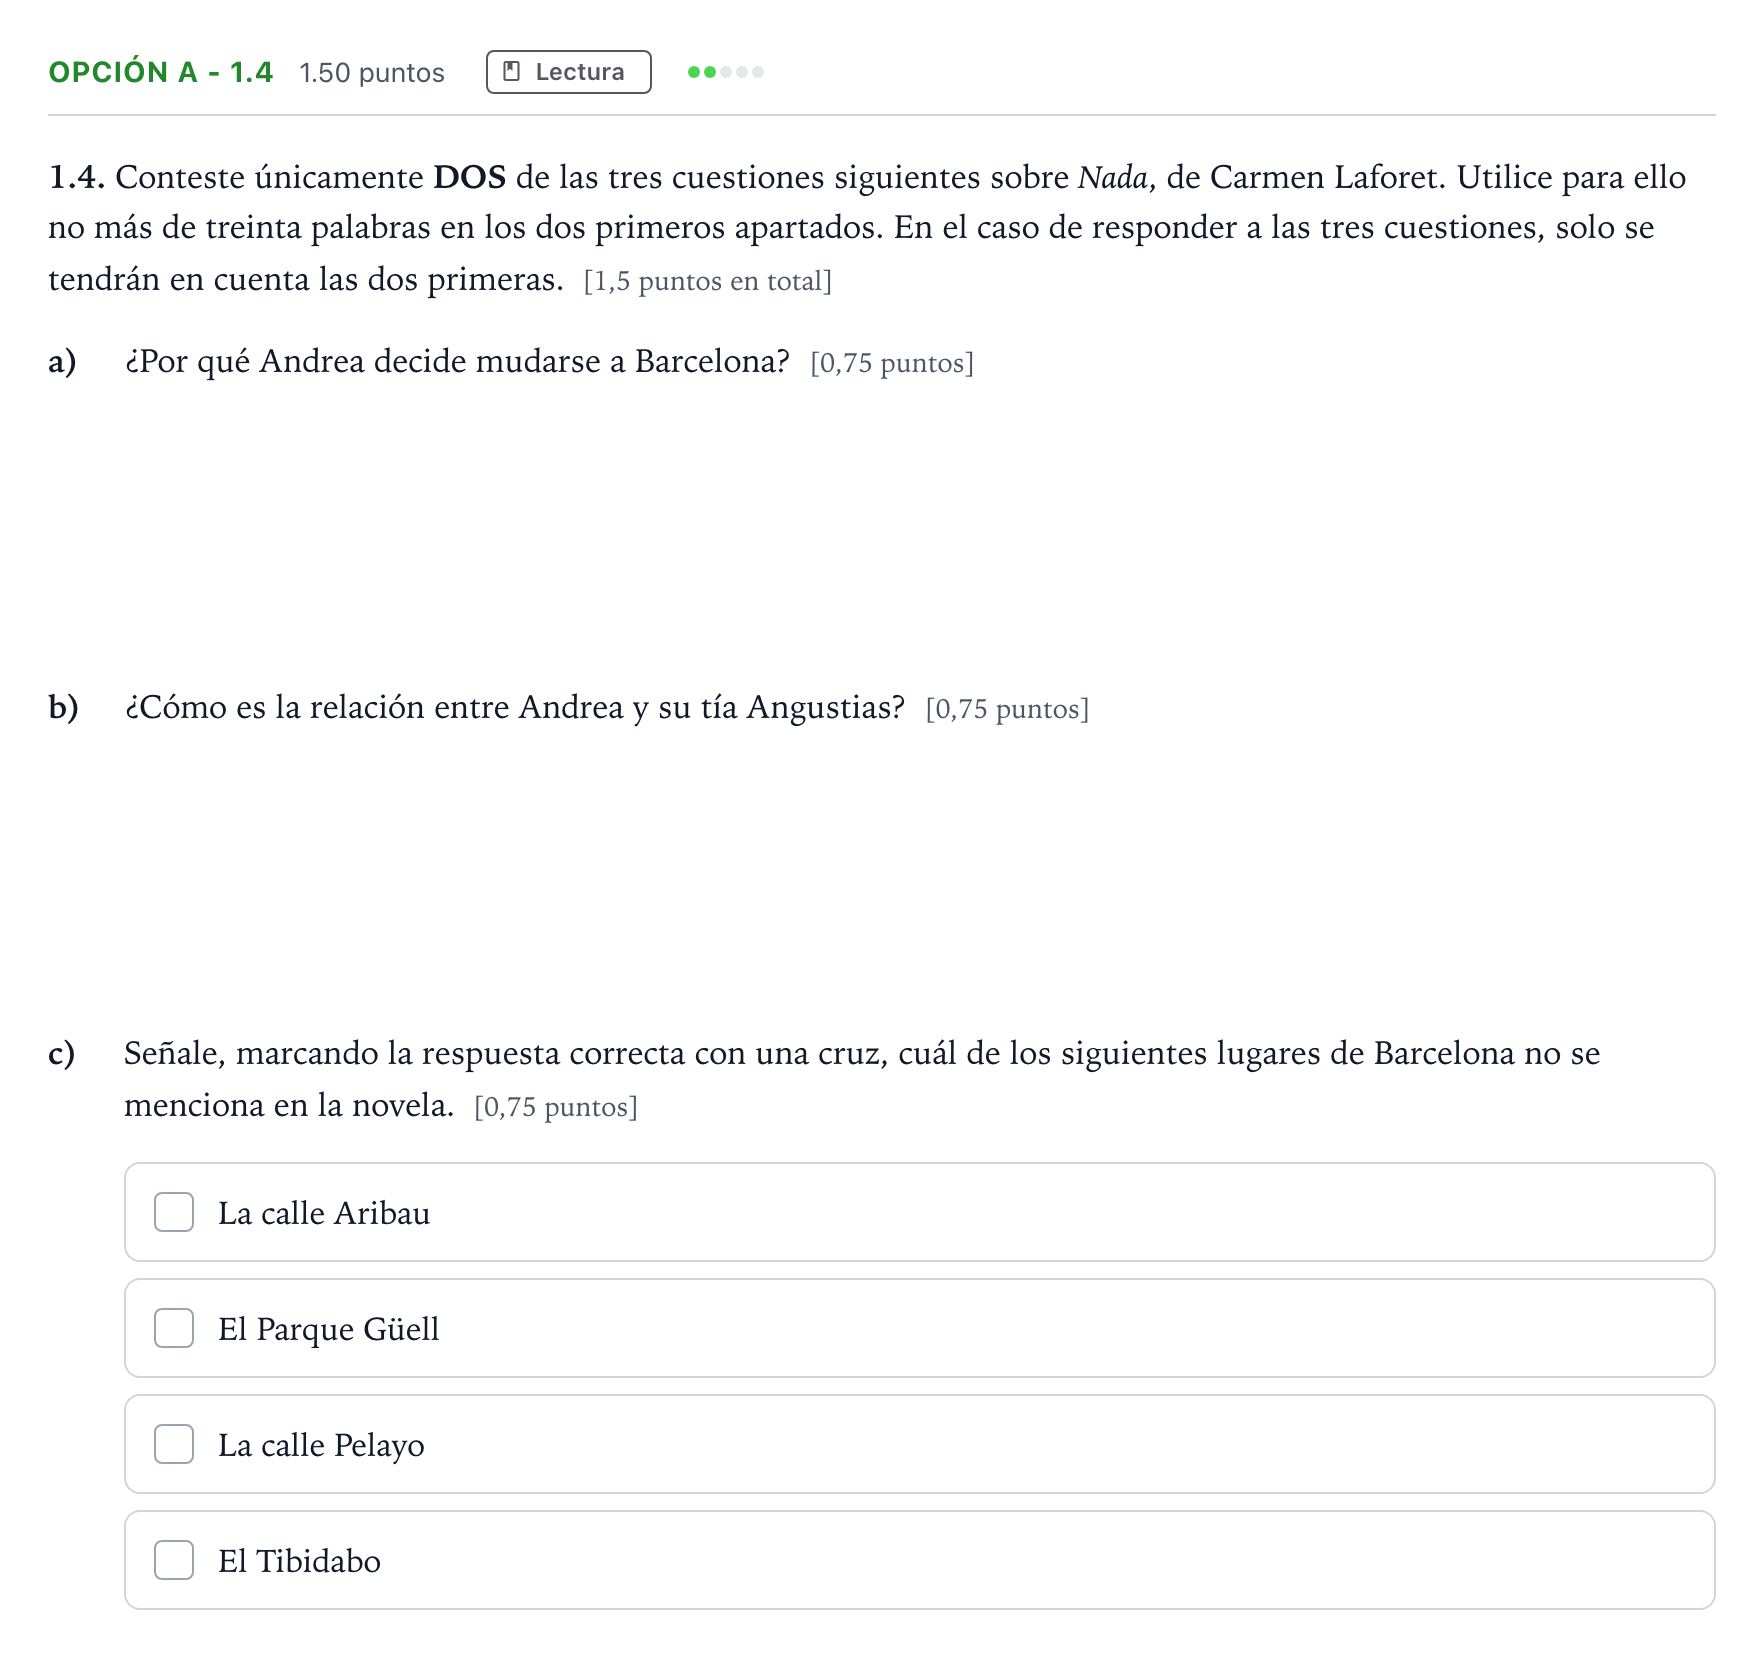Image resolution: width=1764 pixels, height=1674 pixels.
Task: Click question c about Barcelona places
Action: [x=862, y=1079]
